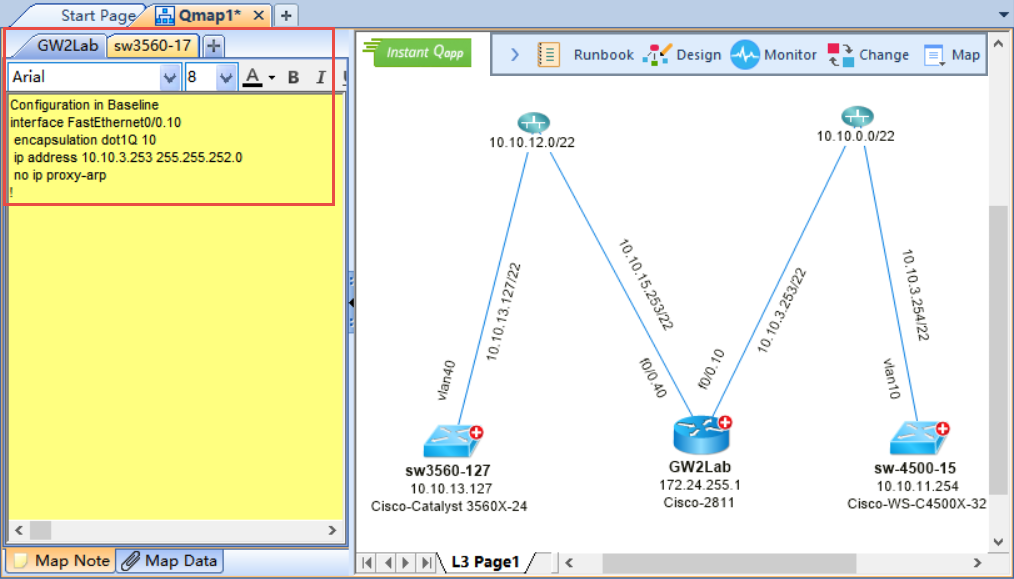Go to next map page
Screen dimensions: 1014x579
coord(406,562)
